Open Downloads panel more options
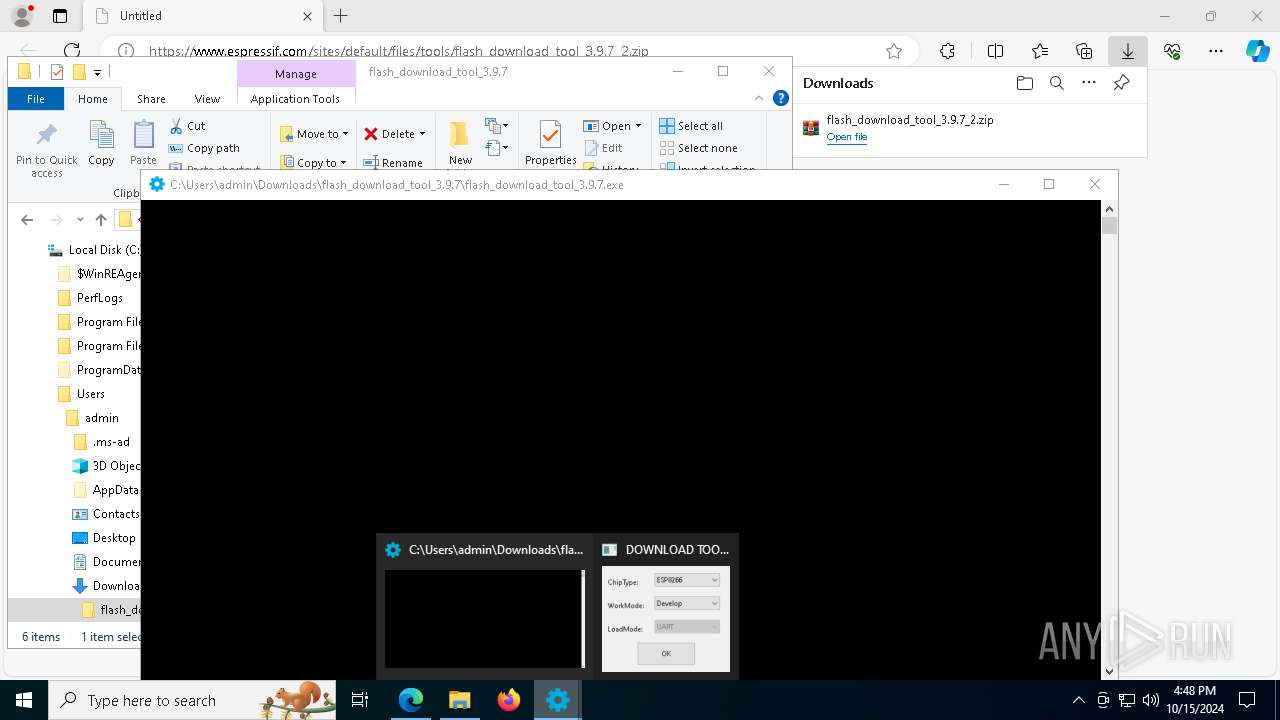The height and width of the screenshot is (720, 1280). coord(1089,83)
